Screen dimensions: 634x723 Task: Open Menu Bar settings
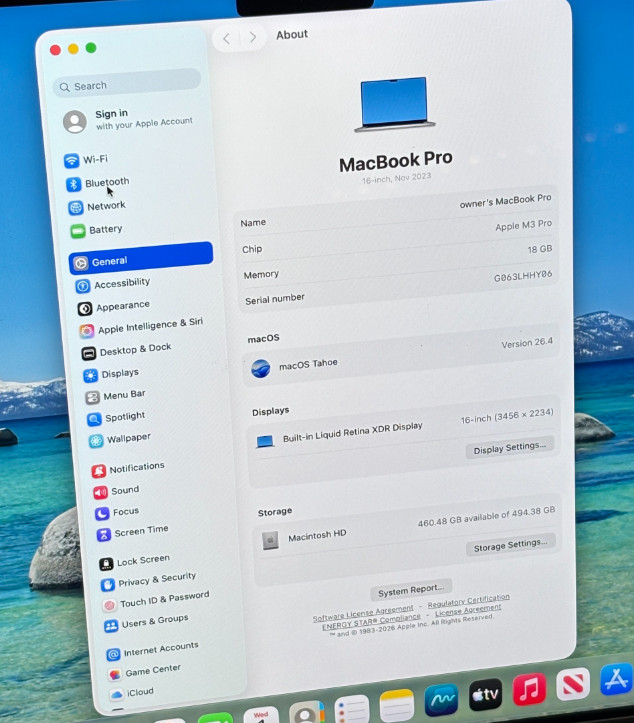[115, 396]
